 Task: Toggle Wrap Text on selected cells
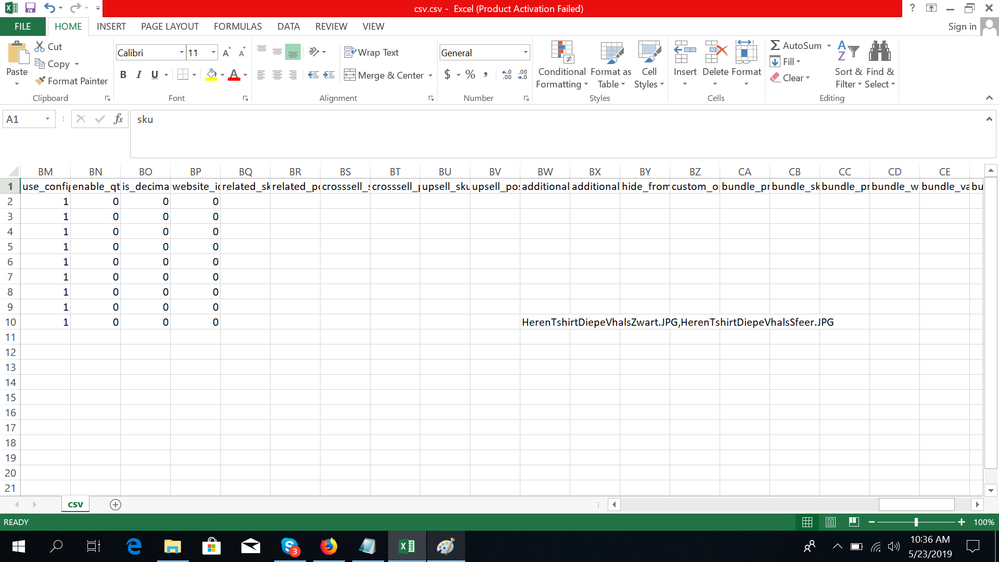[x=371, y=53]
